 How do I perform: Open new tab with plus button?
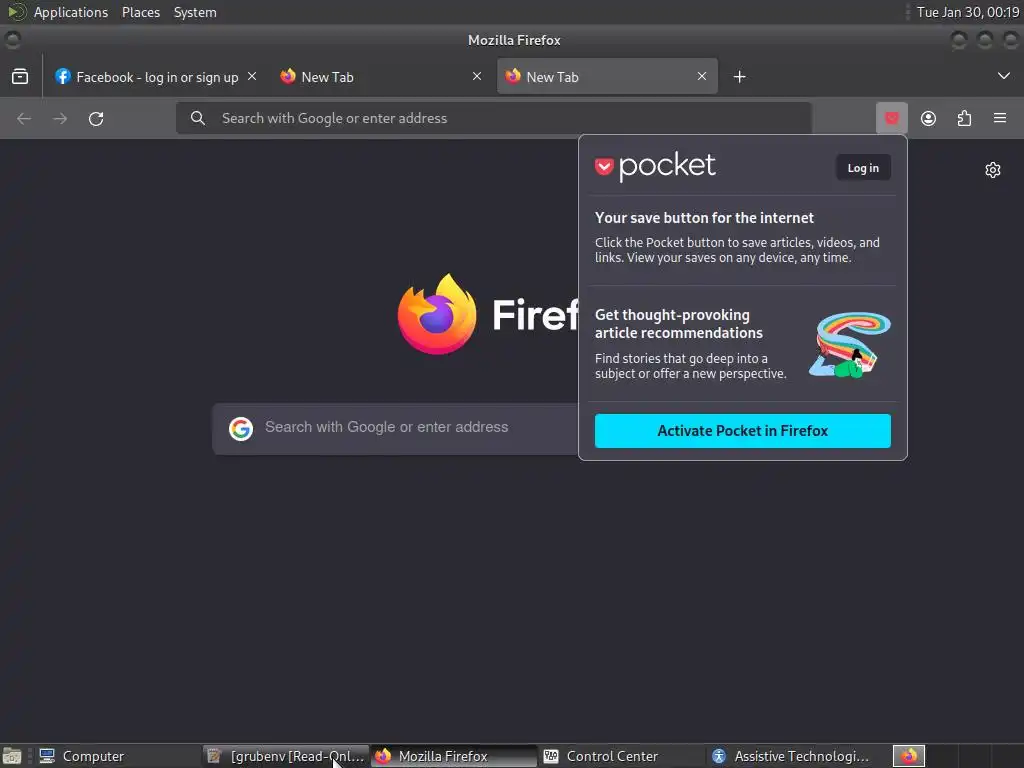(x=739, y=76)
